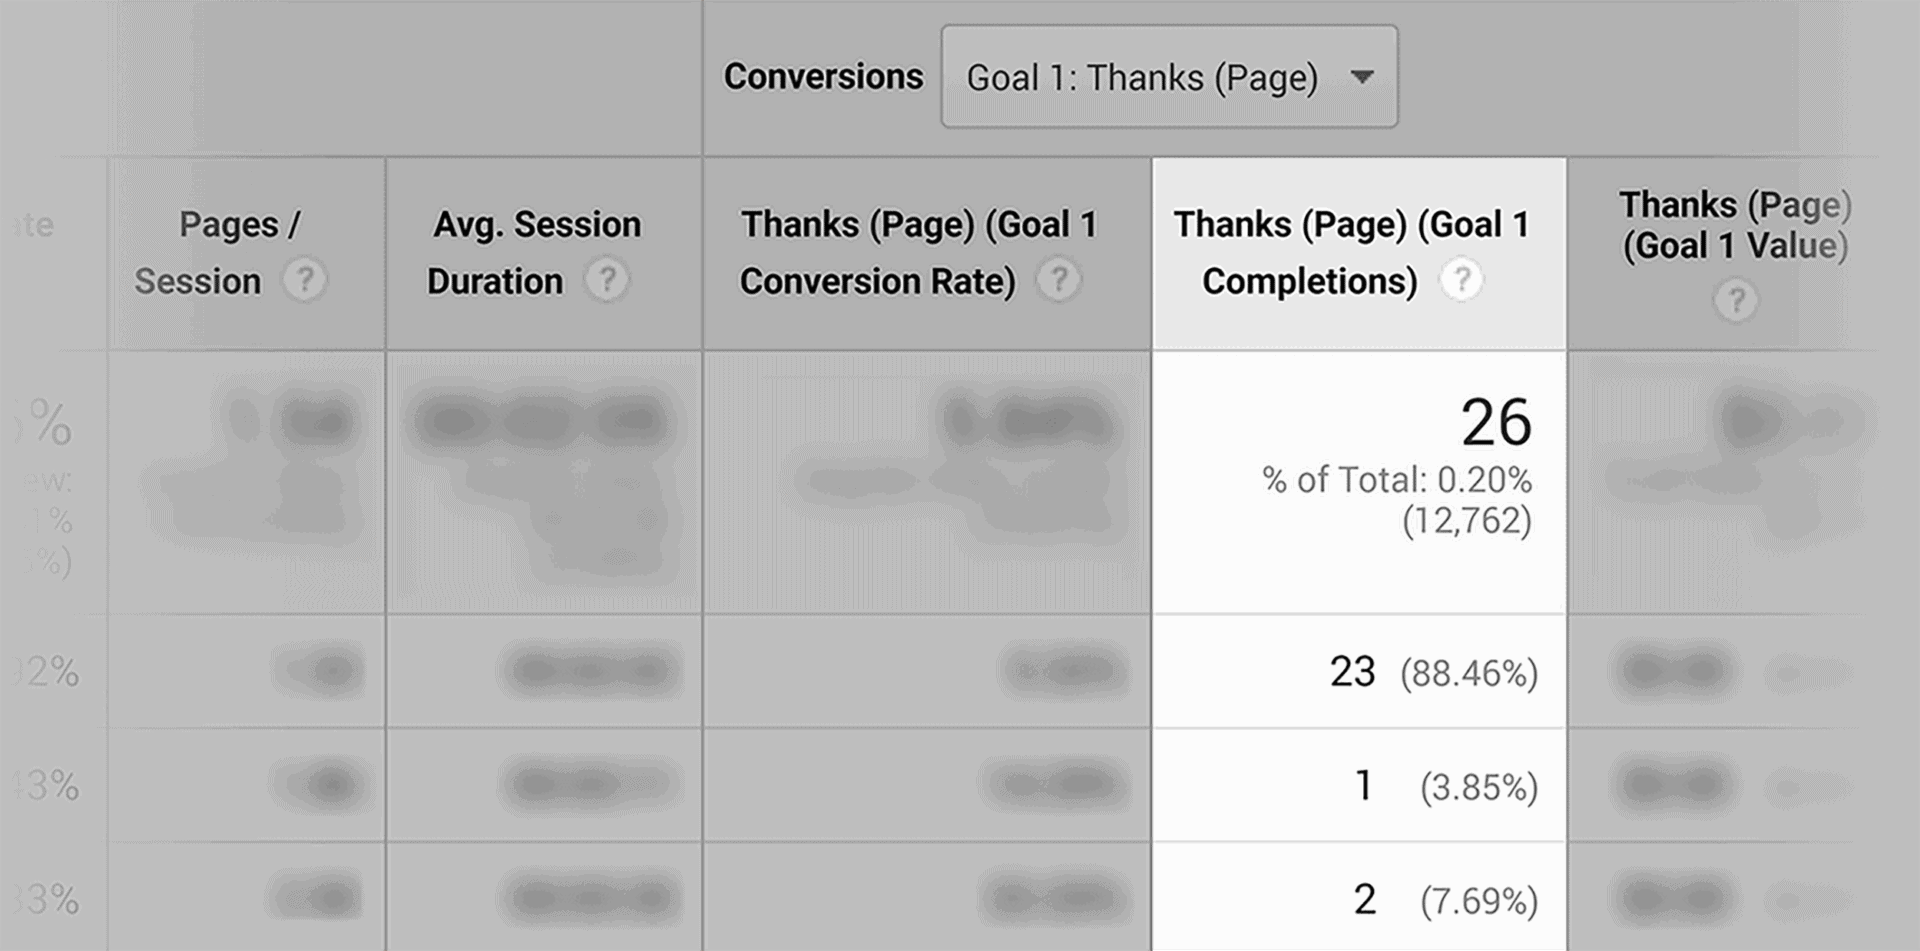Click help icon beside Goal 1 Conversion Rate
This screenshot has width=1920, height=951.
[x=1058, y=281]
